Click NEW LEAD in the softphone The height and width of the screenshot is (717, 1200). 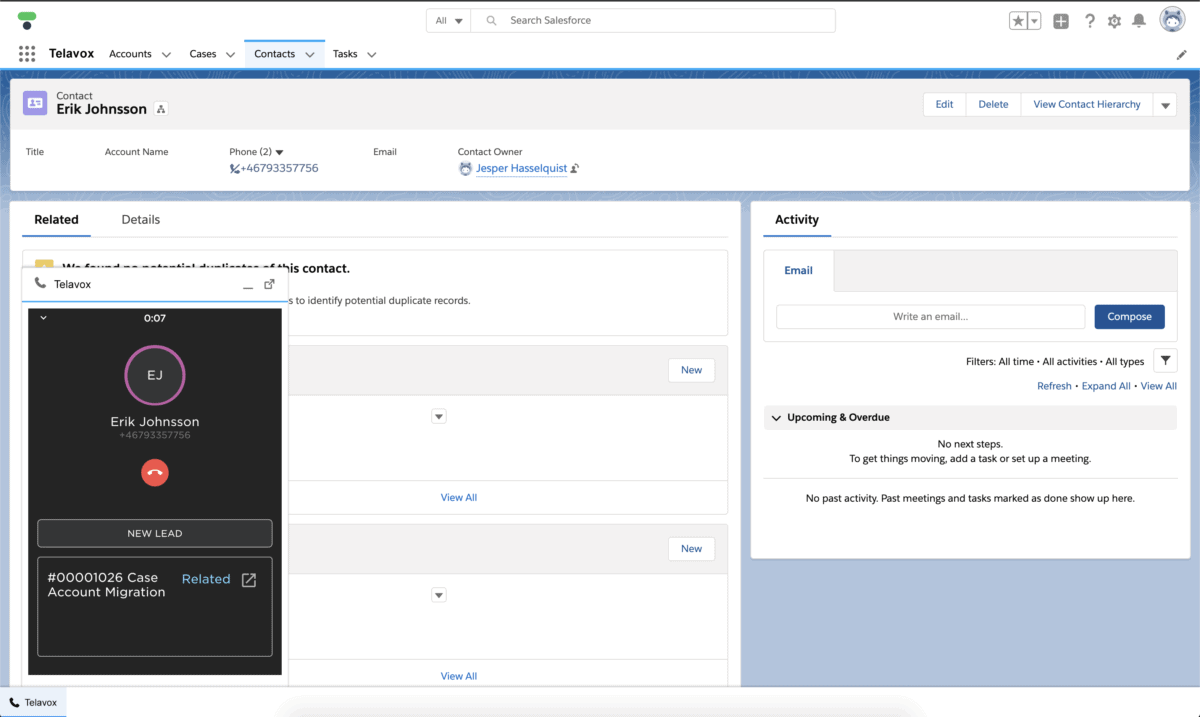point(155,533)
